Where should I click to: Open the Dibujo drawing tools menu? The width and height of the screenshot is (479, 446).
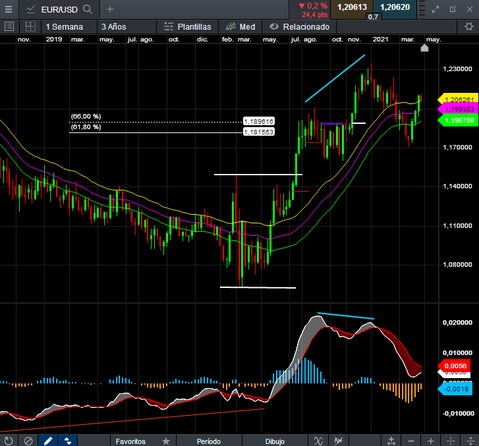tap(275, 441)
